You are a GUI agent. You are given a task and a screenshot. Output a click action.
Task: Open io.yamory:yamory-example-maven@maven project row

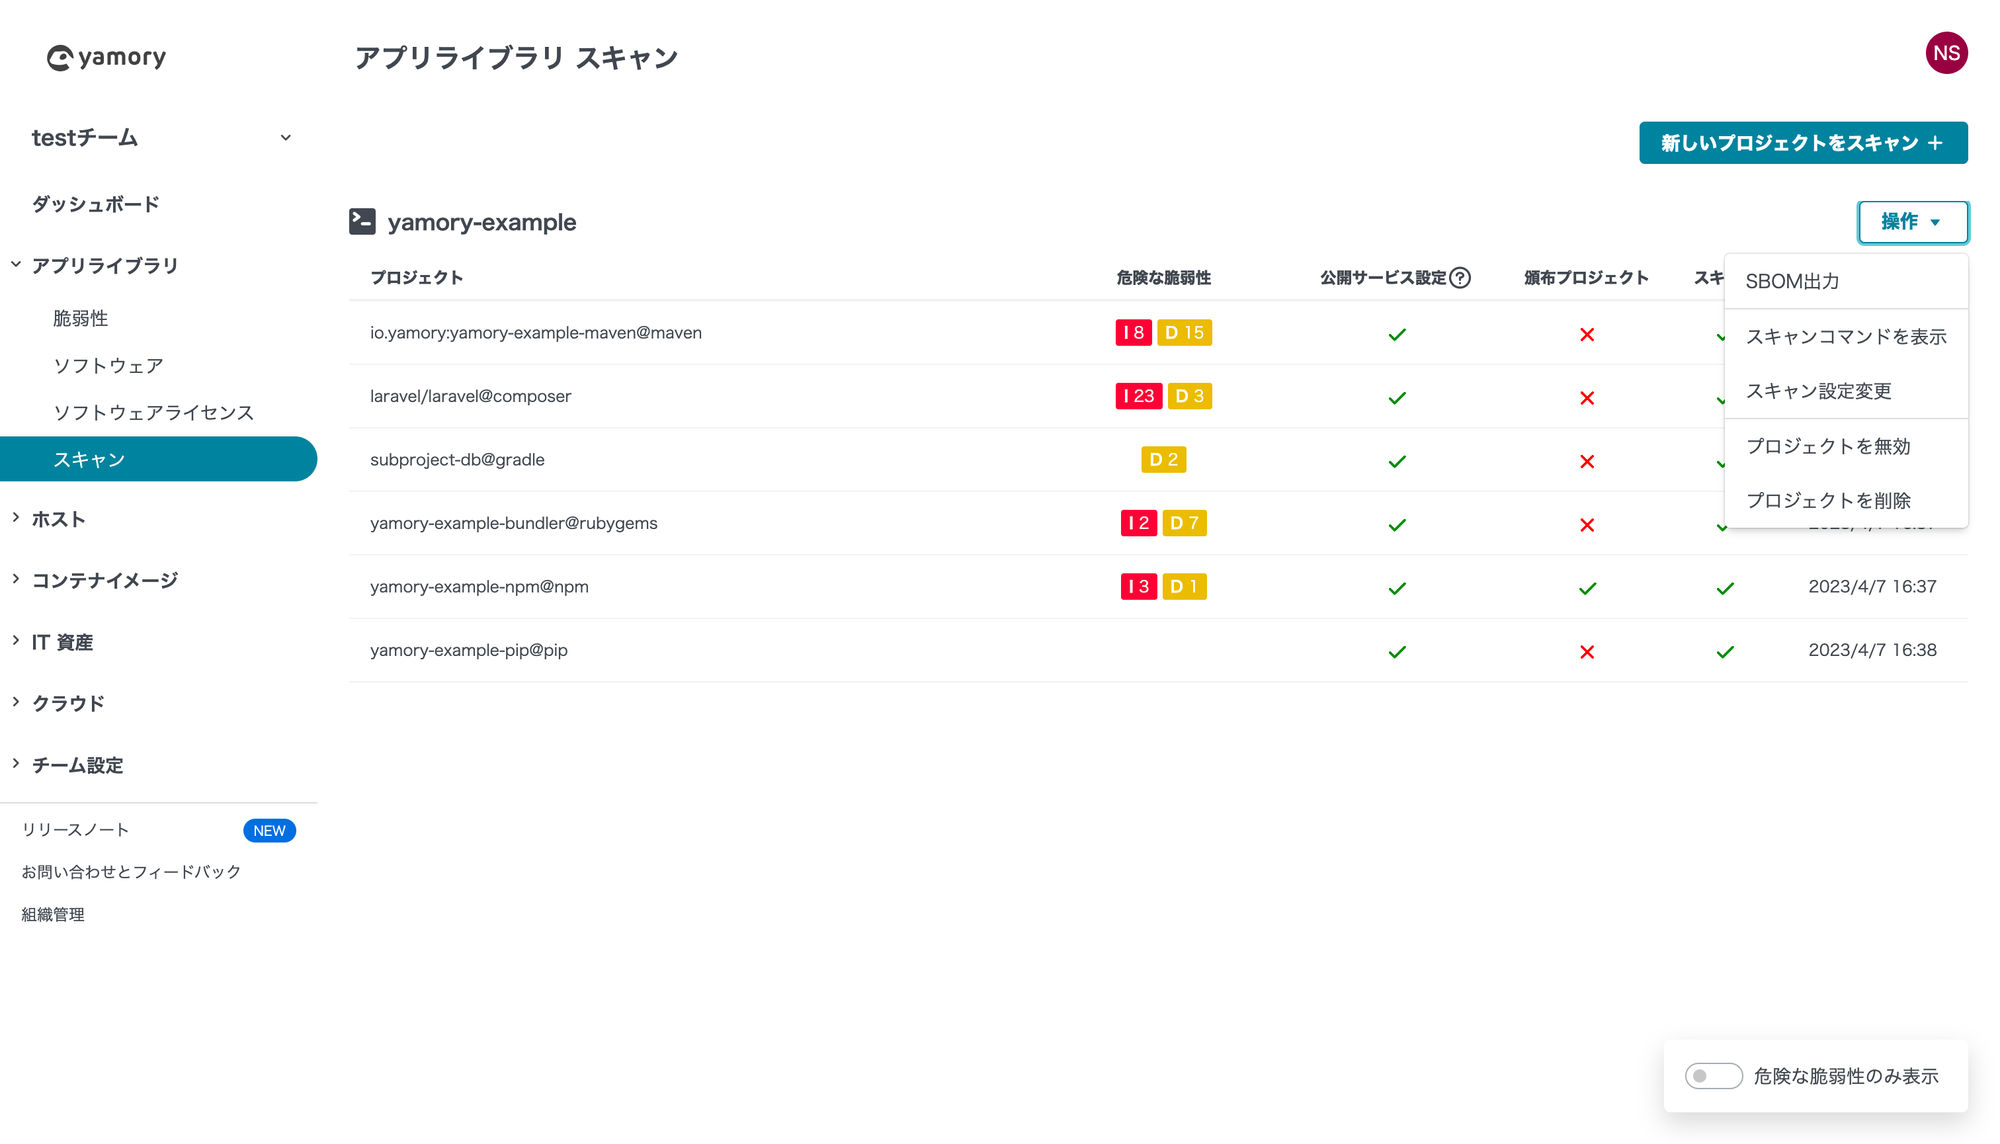point(536,333)
